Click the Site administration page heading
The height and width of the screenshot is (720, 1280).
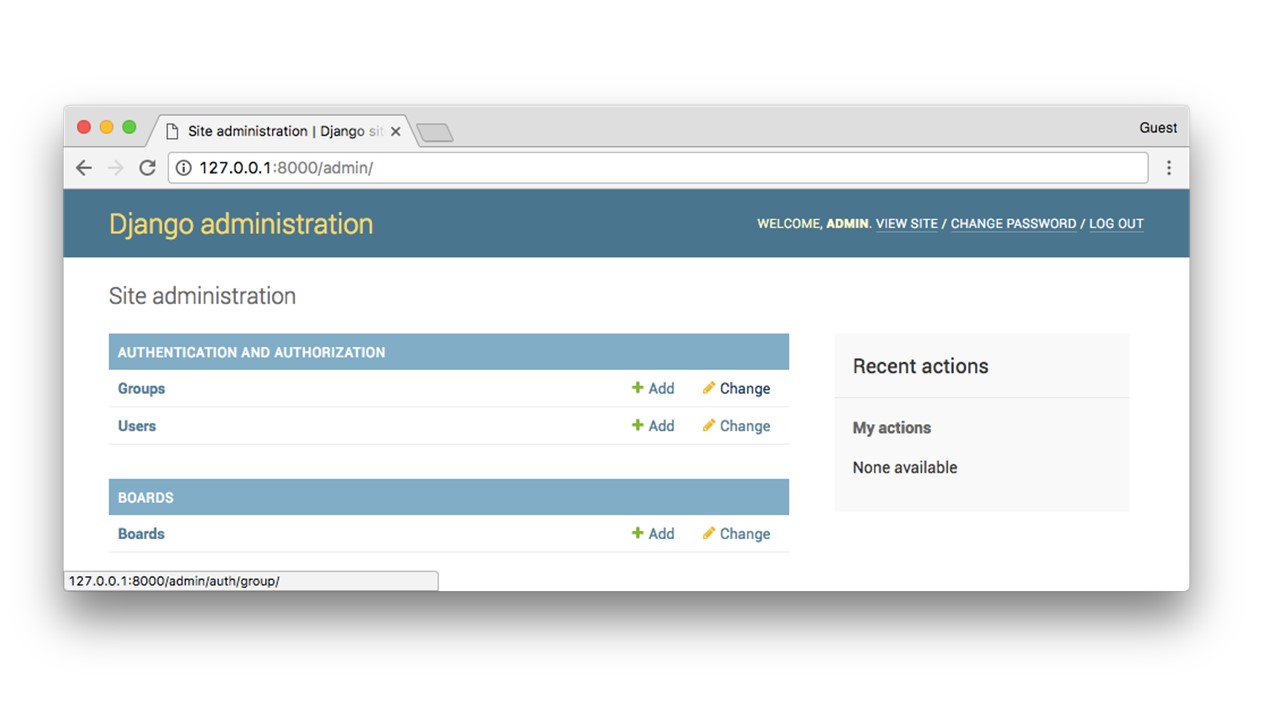pyautogui.click(x=202, y=296)
